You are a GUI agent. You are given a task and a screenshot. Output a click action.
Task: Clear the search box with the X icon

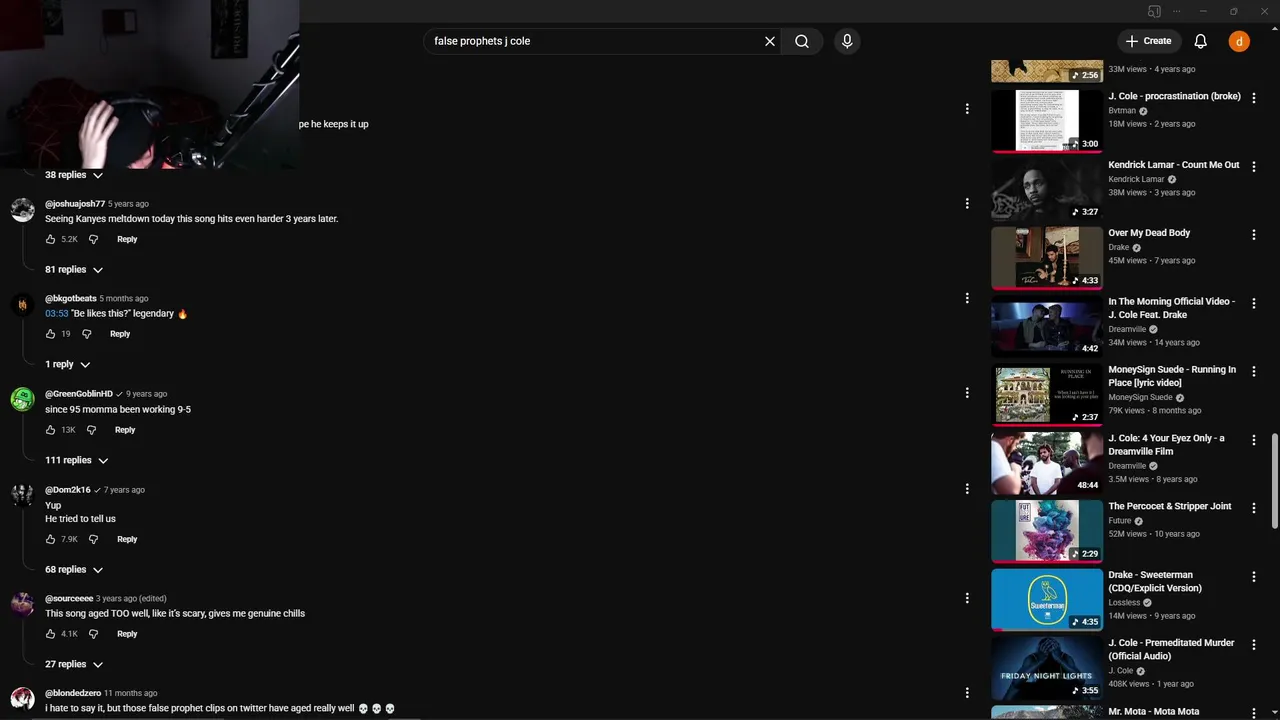pos(770,41)
